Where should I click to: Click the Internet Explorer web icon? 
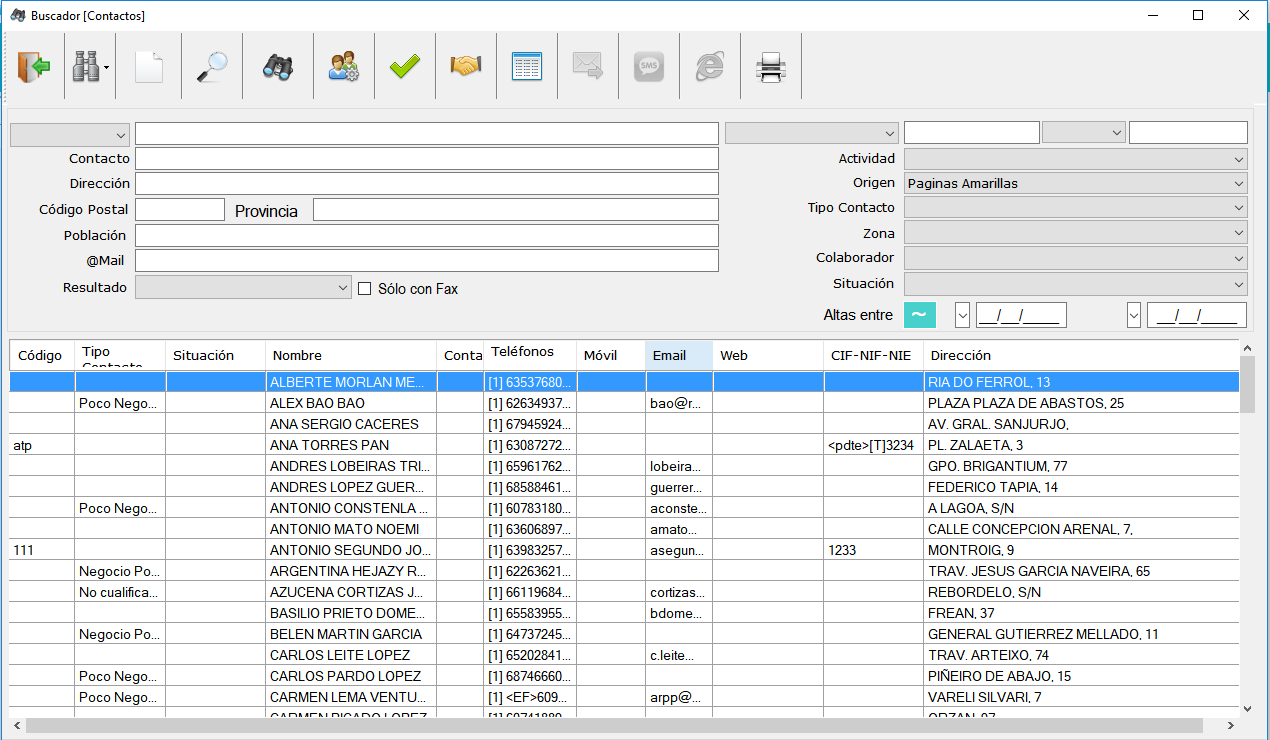[710, 67]
